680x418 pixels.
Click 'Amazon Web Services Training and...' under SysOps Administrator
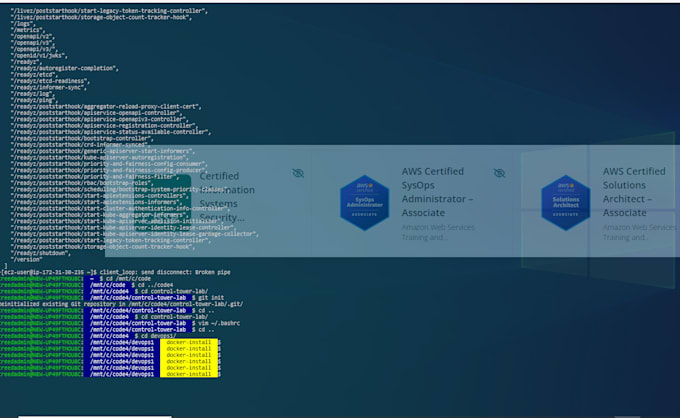click(x=438, y=232)
